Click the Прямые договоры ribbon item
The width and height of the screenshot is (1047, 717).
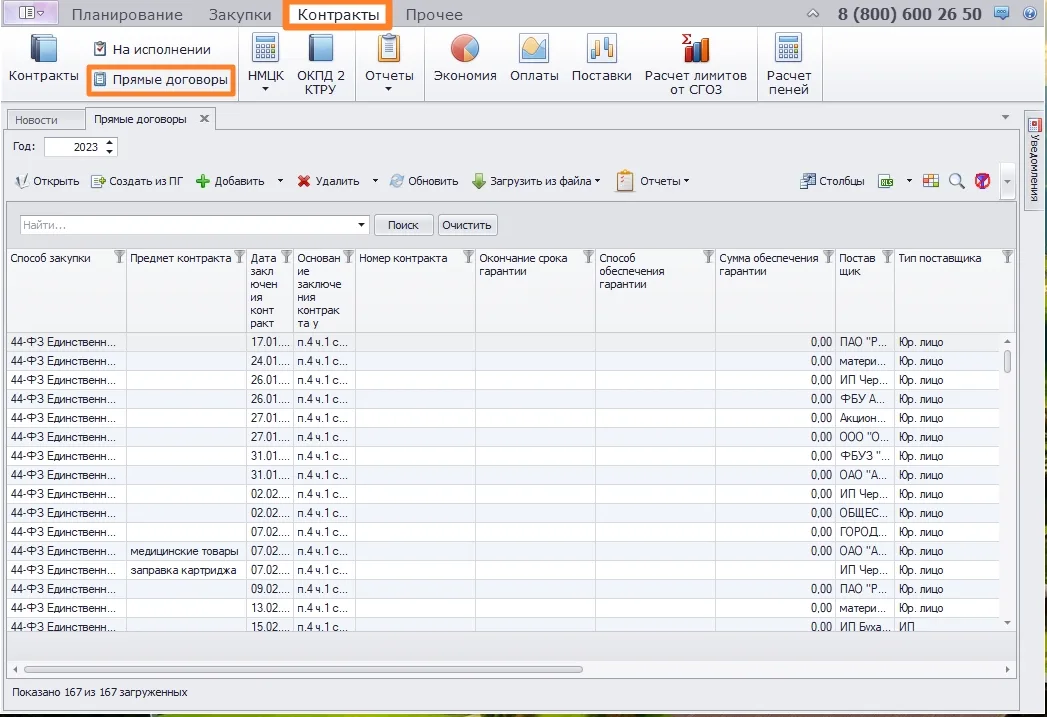[162, 80]
